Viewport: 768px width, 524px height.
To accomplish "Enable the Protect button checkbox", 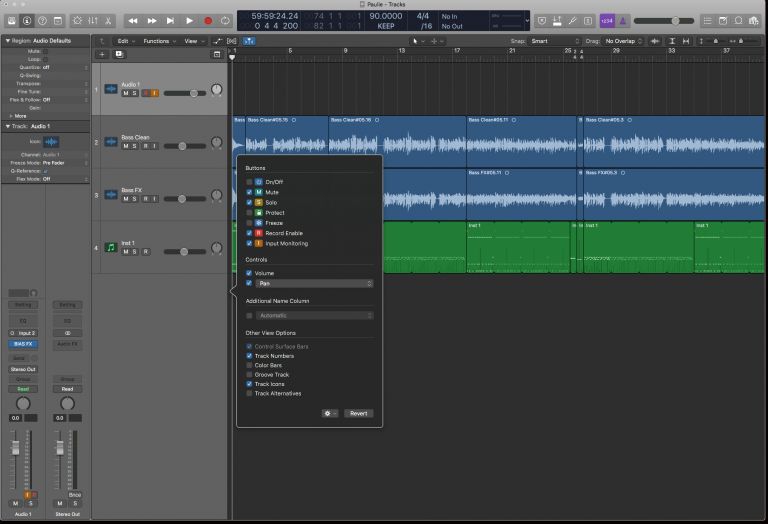I will 249,213.
